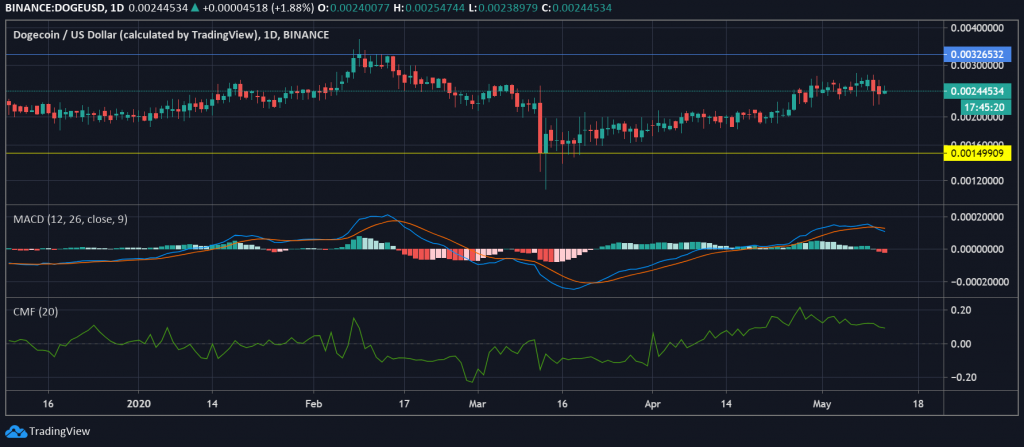The image size is (1024, 447).
Task: Click the long-wick crash candle in mid-March
Action: pyautogui.click(x=541, y=127)
